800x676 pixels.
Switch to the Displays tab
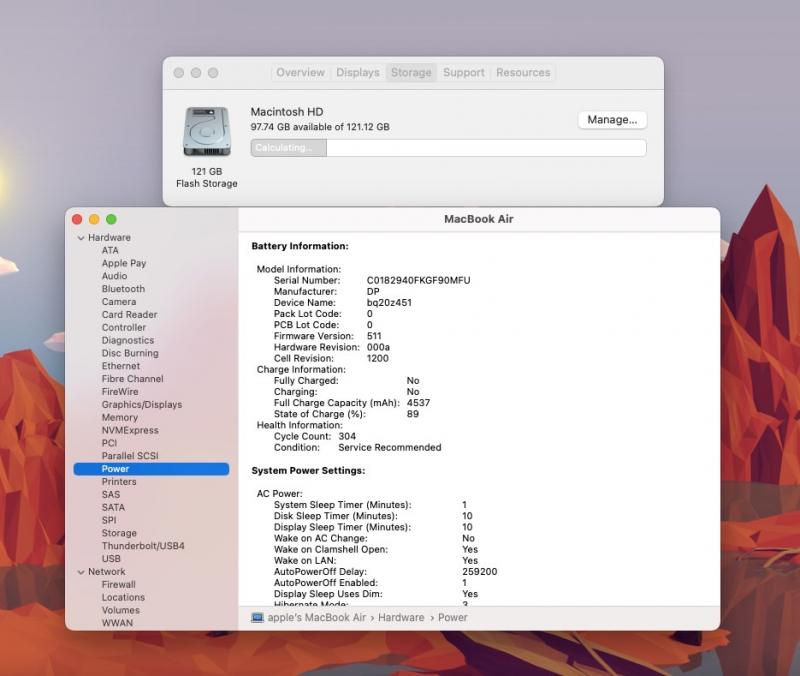tap(358, 72)
